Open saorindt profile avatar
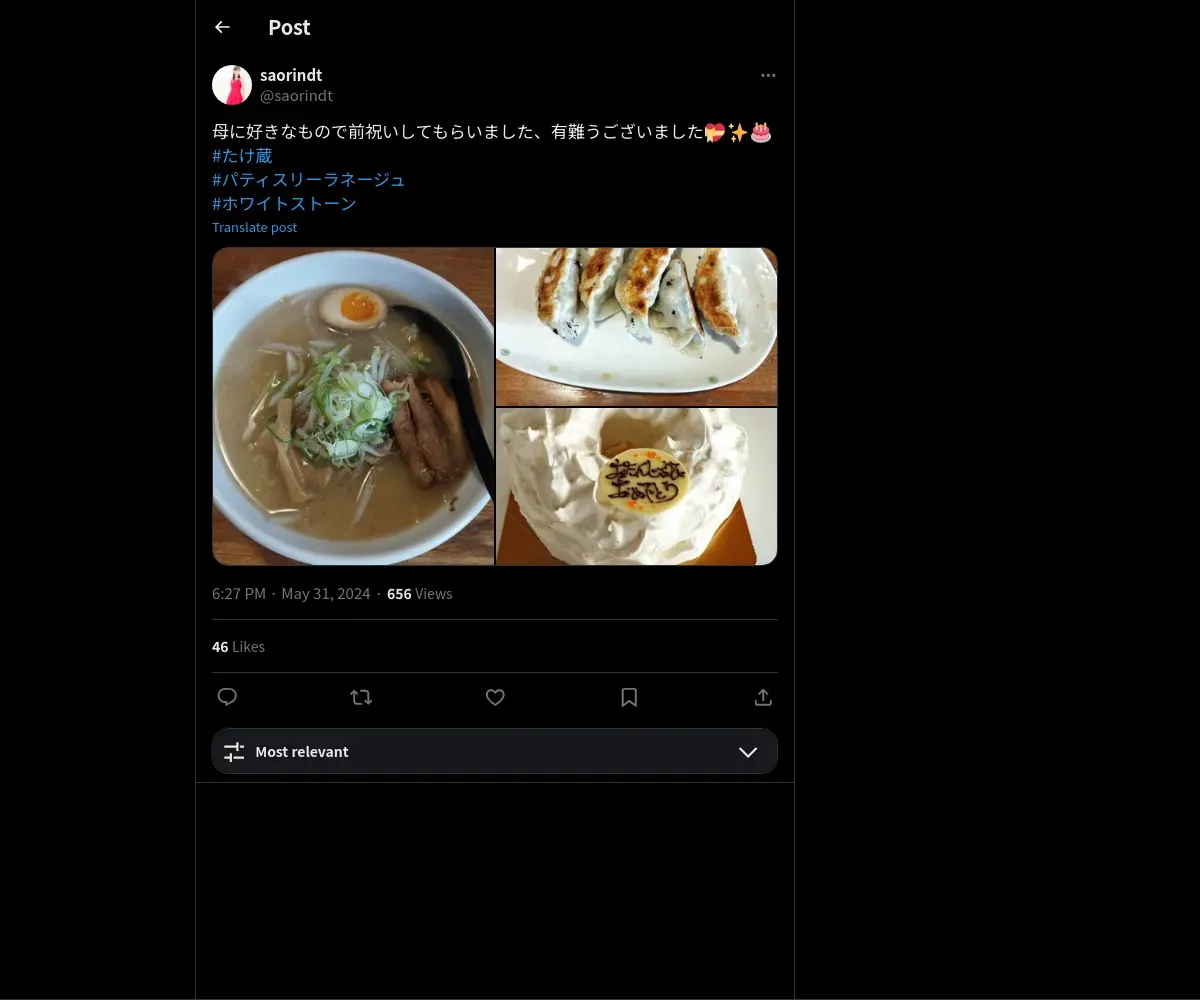Image resolution: width=1200 pixels, height=1000 pixels. tap(232, 85)
